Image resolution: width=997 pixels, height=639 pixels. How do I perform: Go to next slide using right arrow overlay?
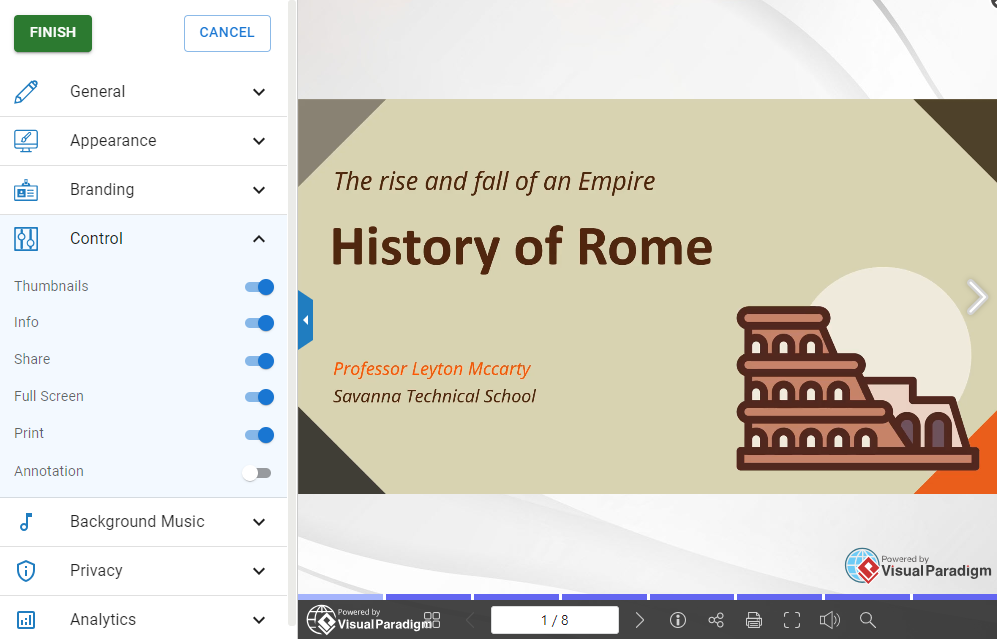(976, 296)
